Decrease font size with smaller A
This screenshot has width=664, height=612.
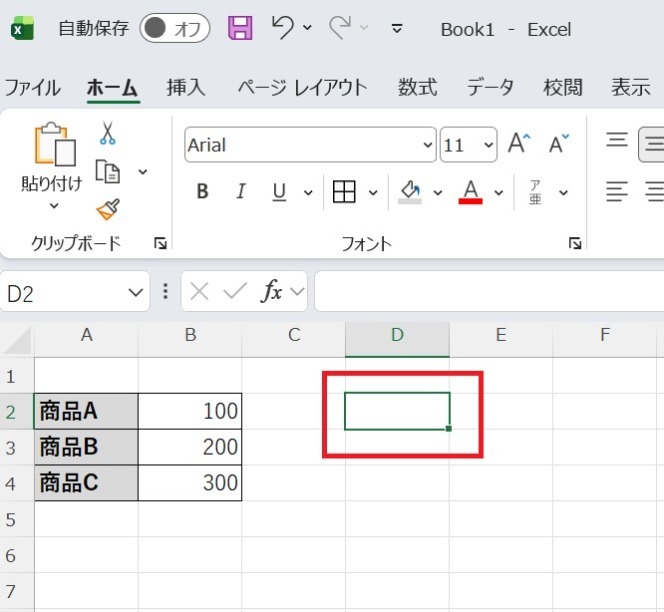[559, 143]
